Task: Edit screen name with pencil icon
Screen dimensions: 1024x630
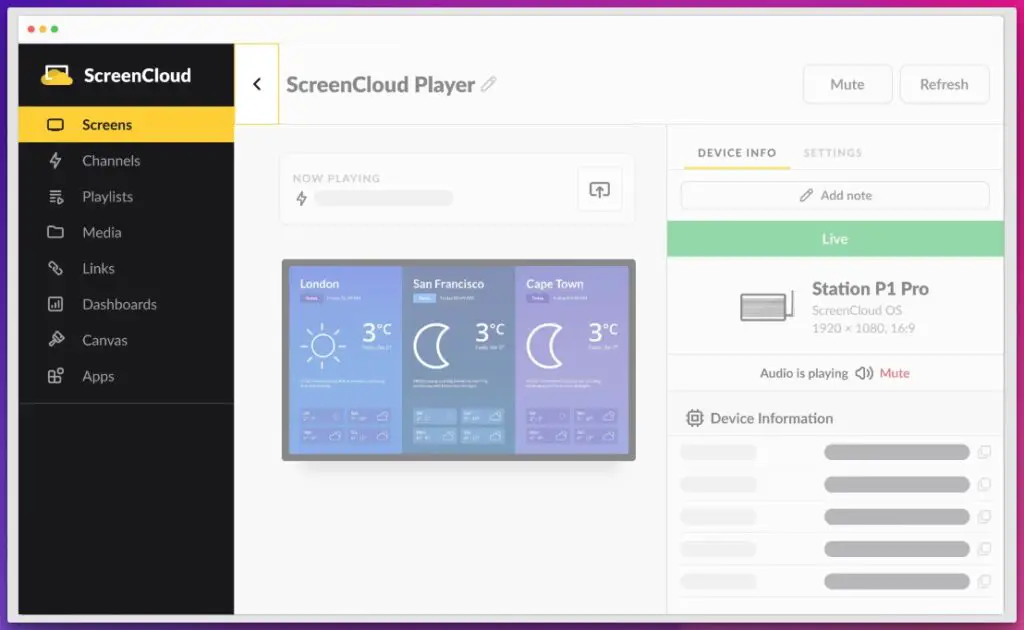Action: (488, 84)
